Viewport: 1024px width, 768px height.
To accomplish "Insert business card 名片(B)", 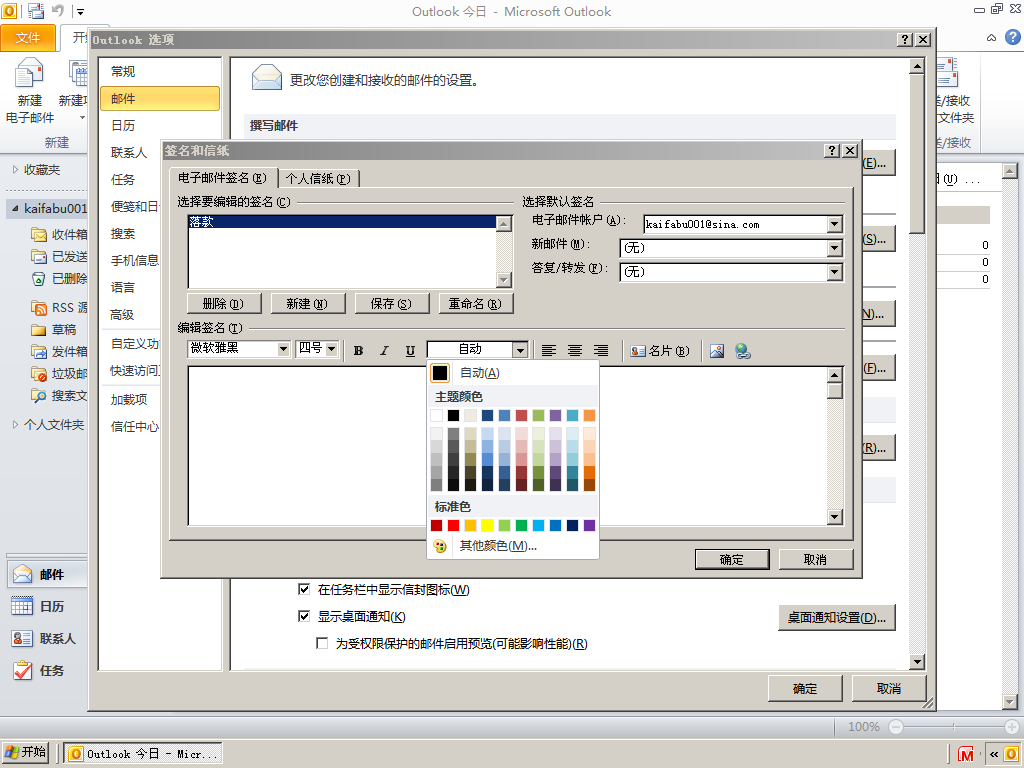I will click(x=660, y=351).
